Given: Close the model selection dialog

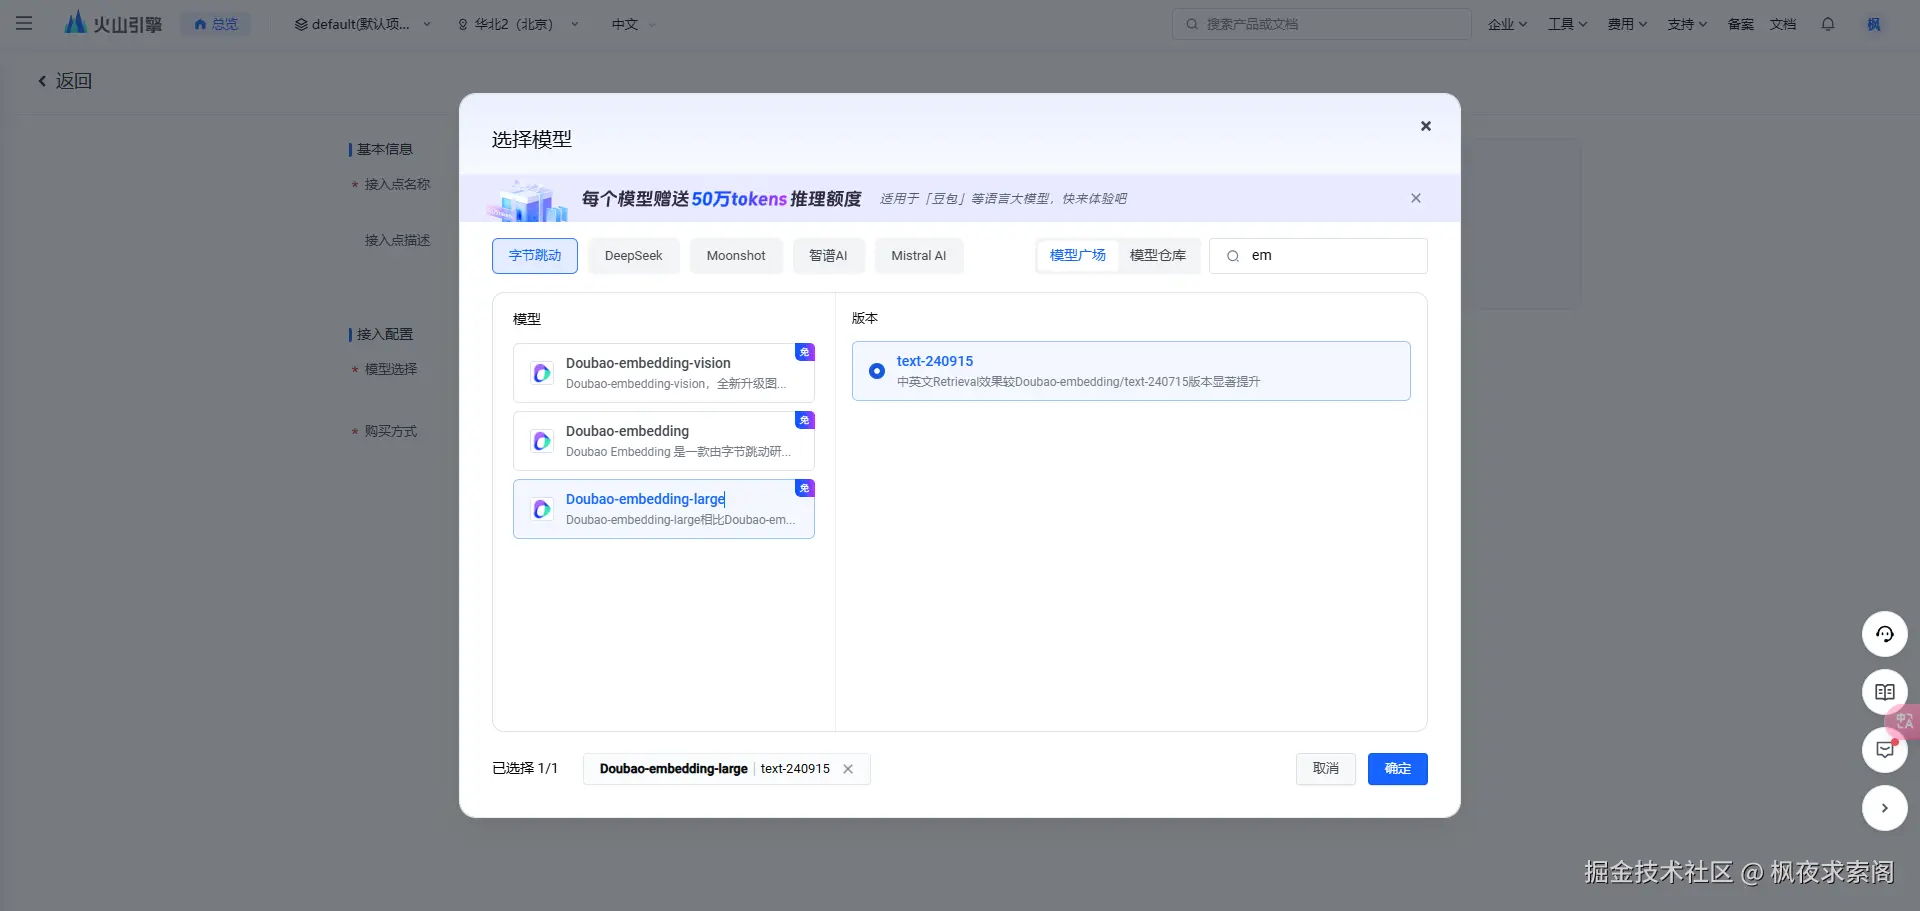Looking at the screenshot, I should 1426,126.
